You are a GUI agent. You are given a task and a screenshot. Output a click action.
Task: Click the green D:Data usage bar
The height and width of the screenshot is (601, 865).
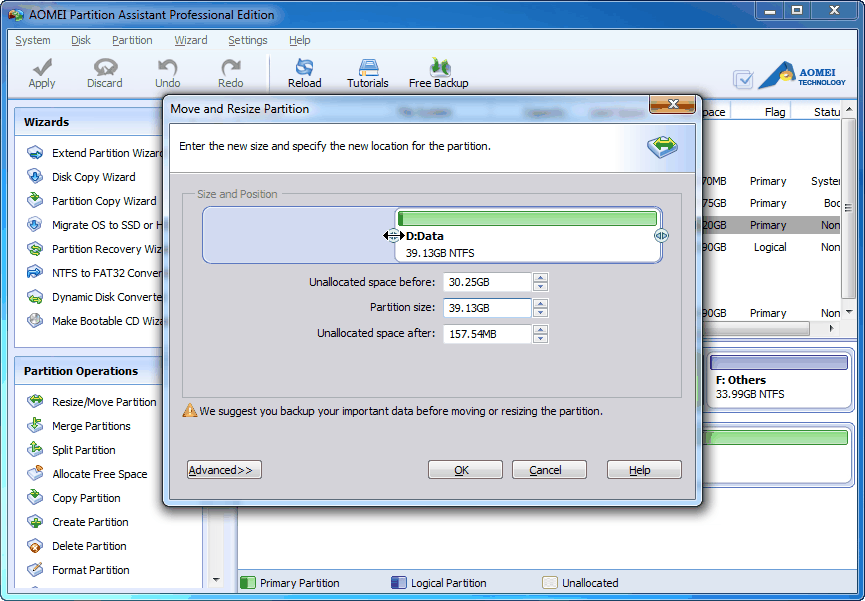tap(527, 218)
